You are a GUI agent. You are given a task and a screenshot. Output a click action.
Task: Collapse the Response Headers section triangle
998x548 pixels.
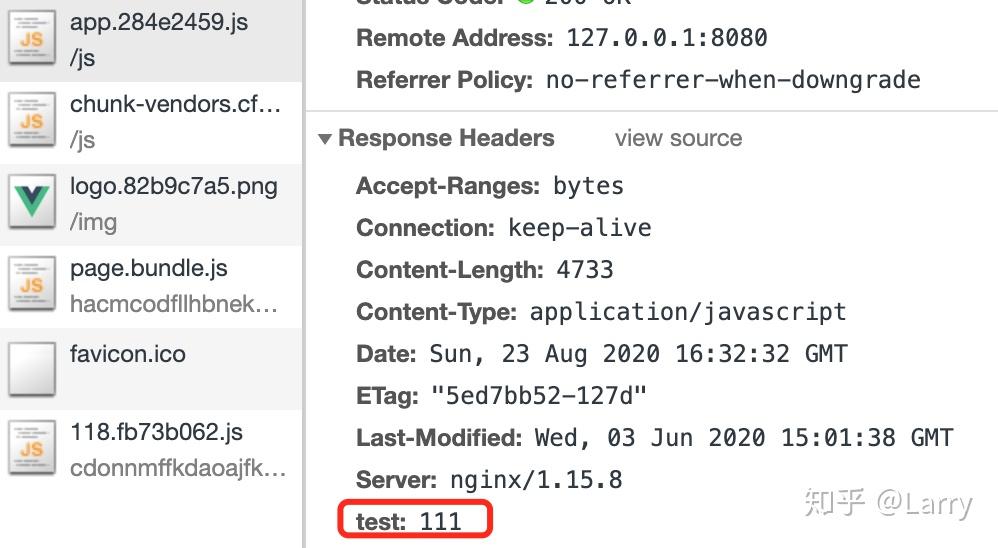325,139
